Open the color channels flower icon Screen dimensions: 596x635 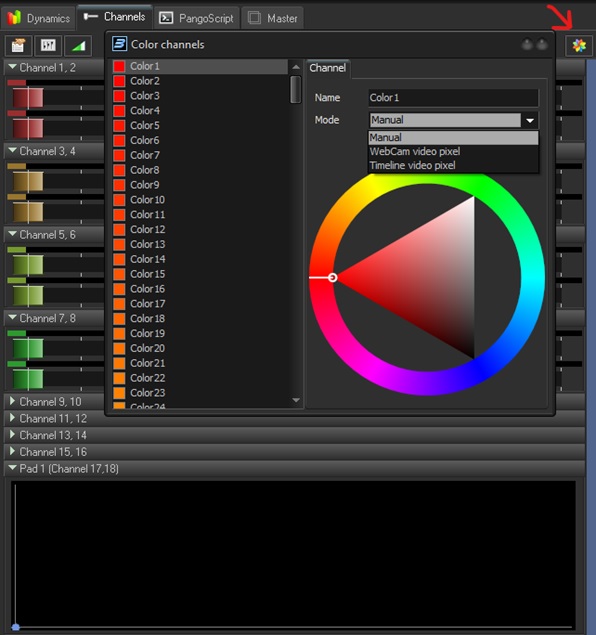(x=579, y=45)
